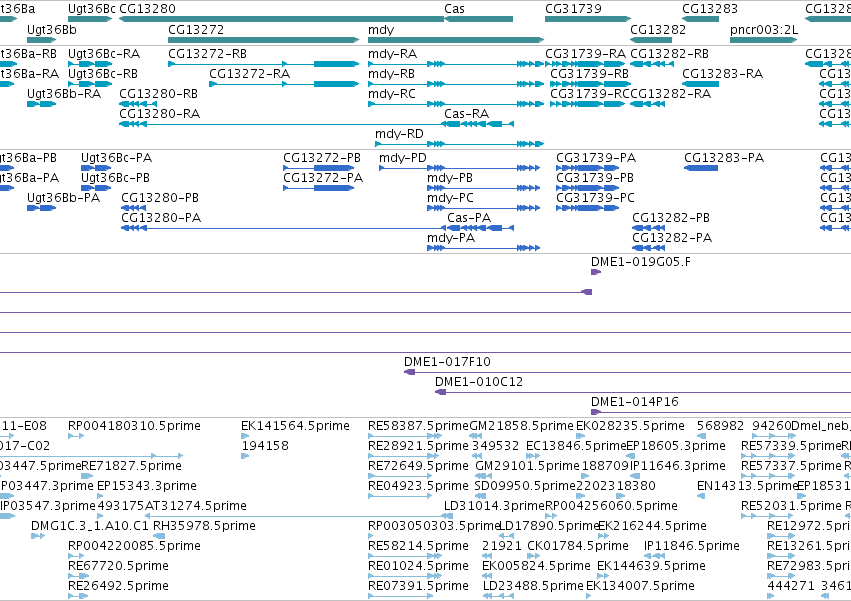Select the Ugt36Bc-RB transcript label
This screenshot has width=851, height=601.
click(x=103, y=74)
